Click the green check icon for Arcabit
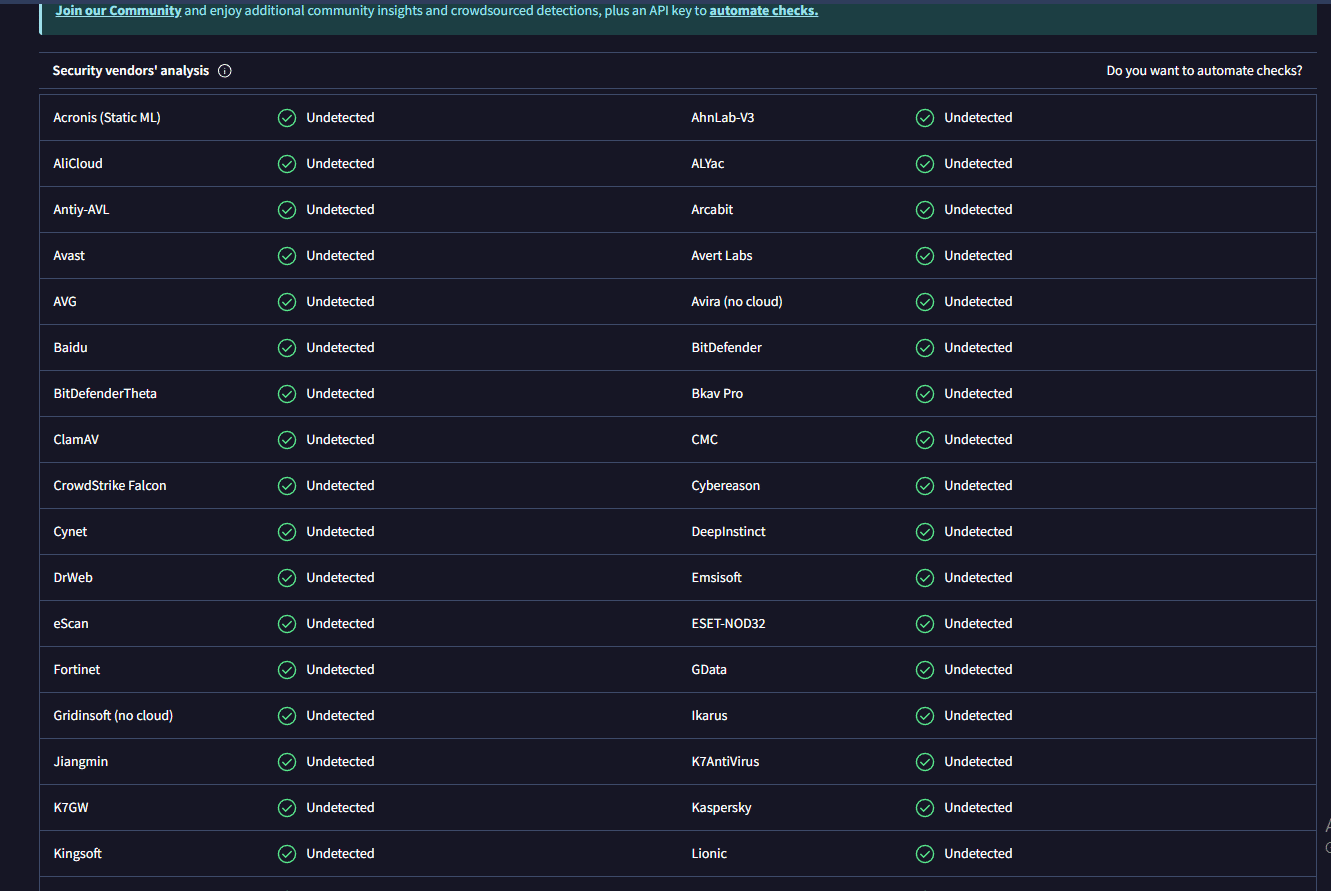The image size is (1331, 891). 925,210
